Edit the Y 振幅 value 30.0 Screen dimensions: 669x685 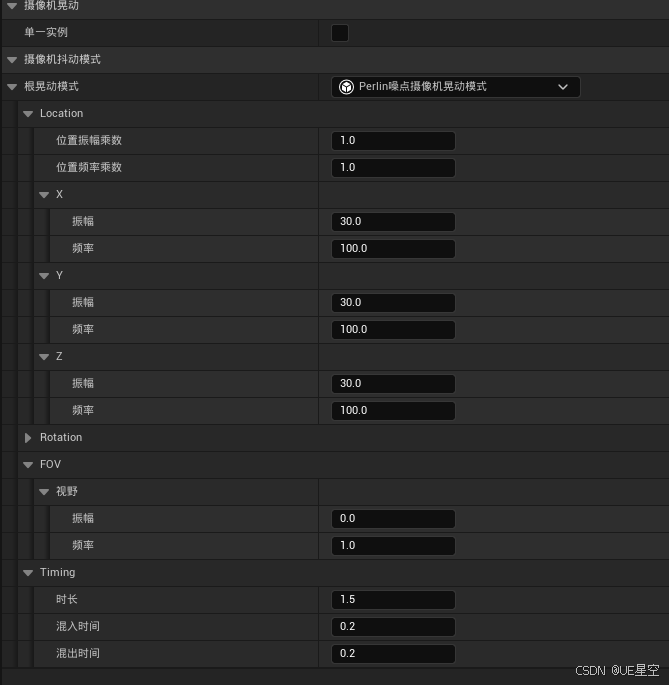pyautogui.click(x=393, y=303)
